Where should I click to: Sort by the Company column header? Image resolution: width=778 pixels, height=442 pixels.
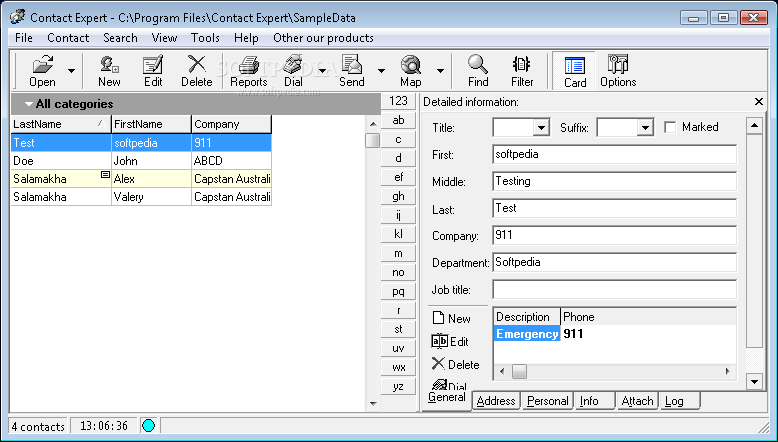tap(231, 124)
